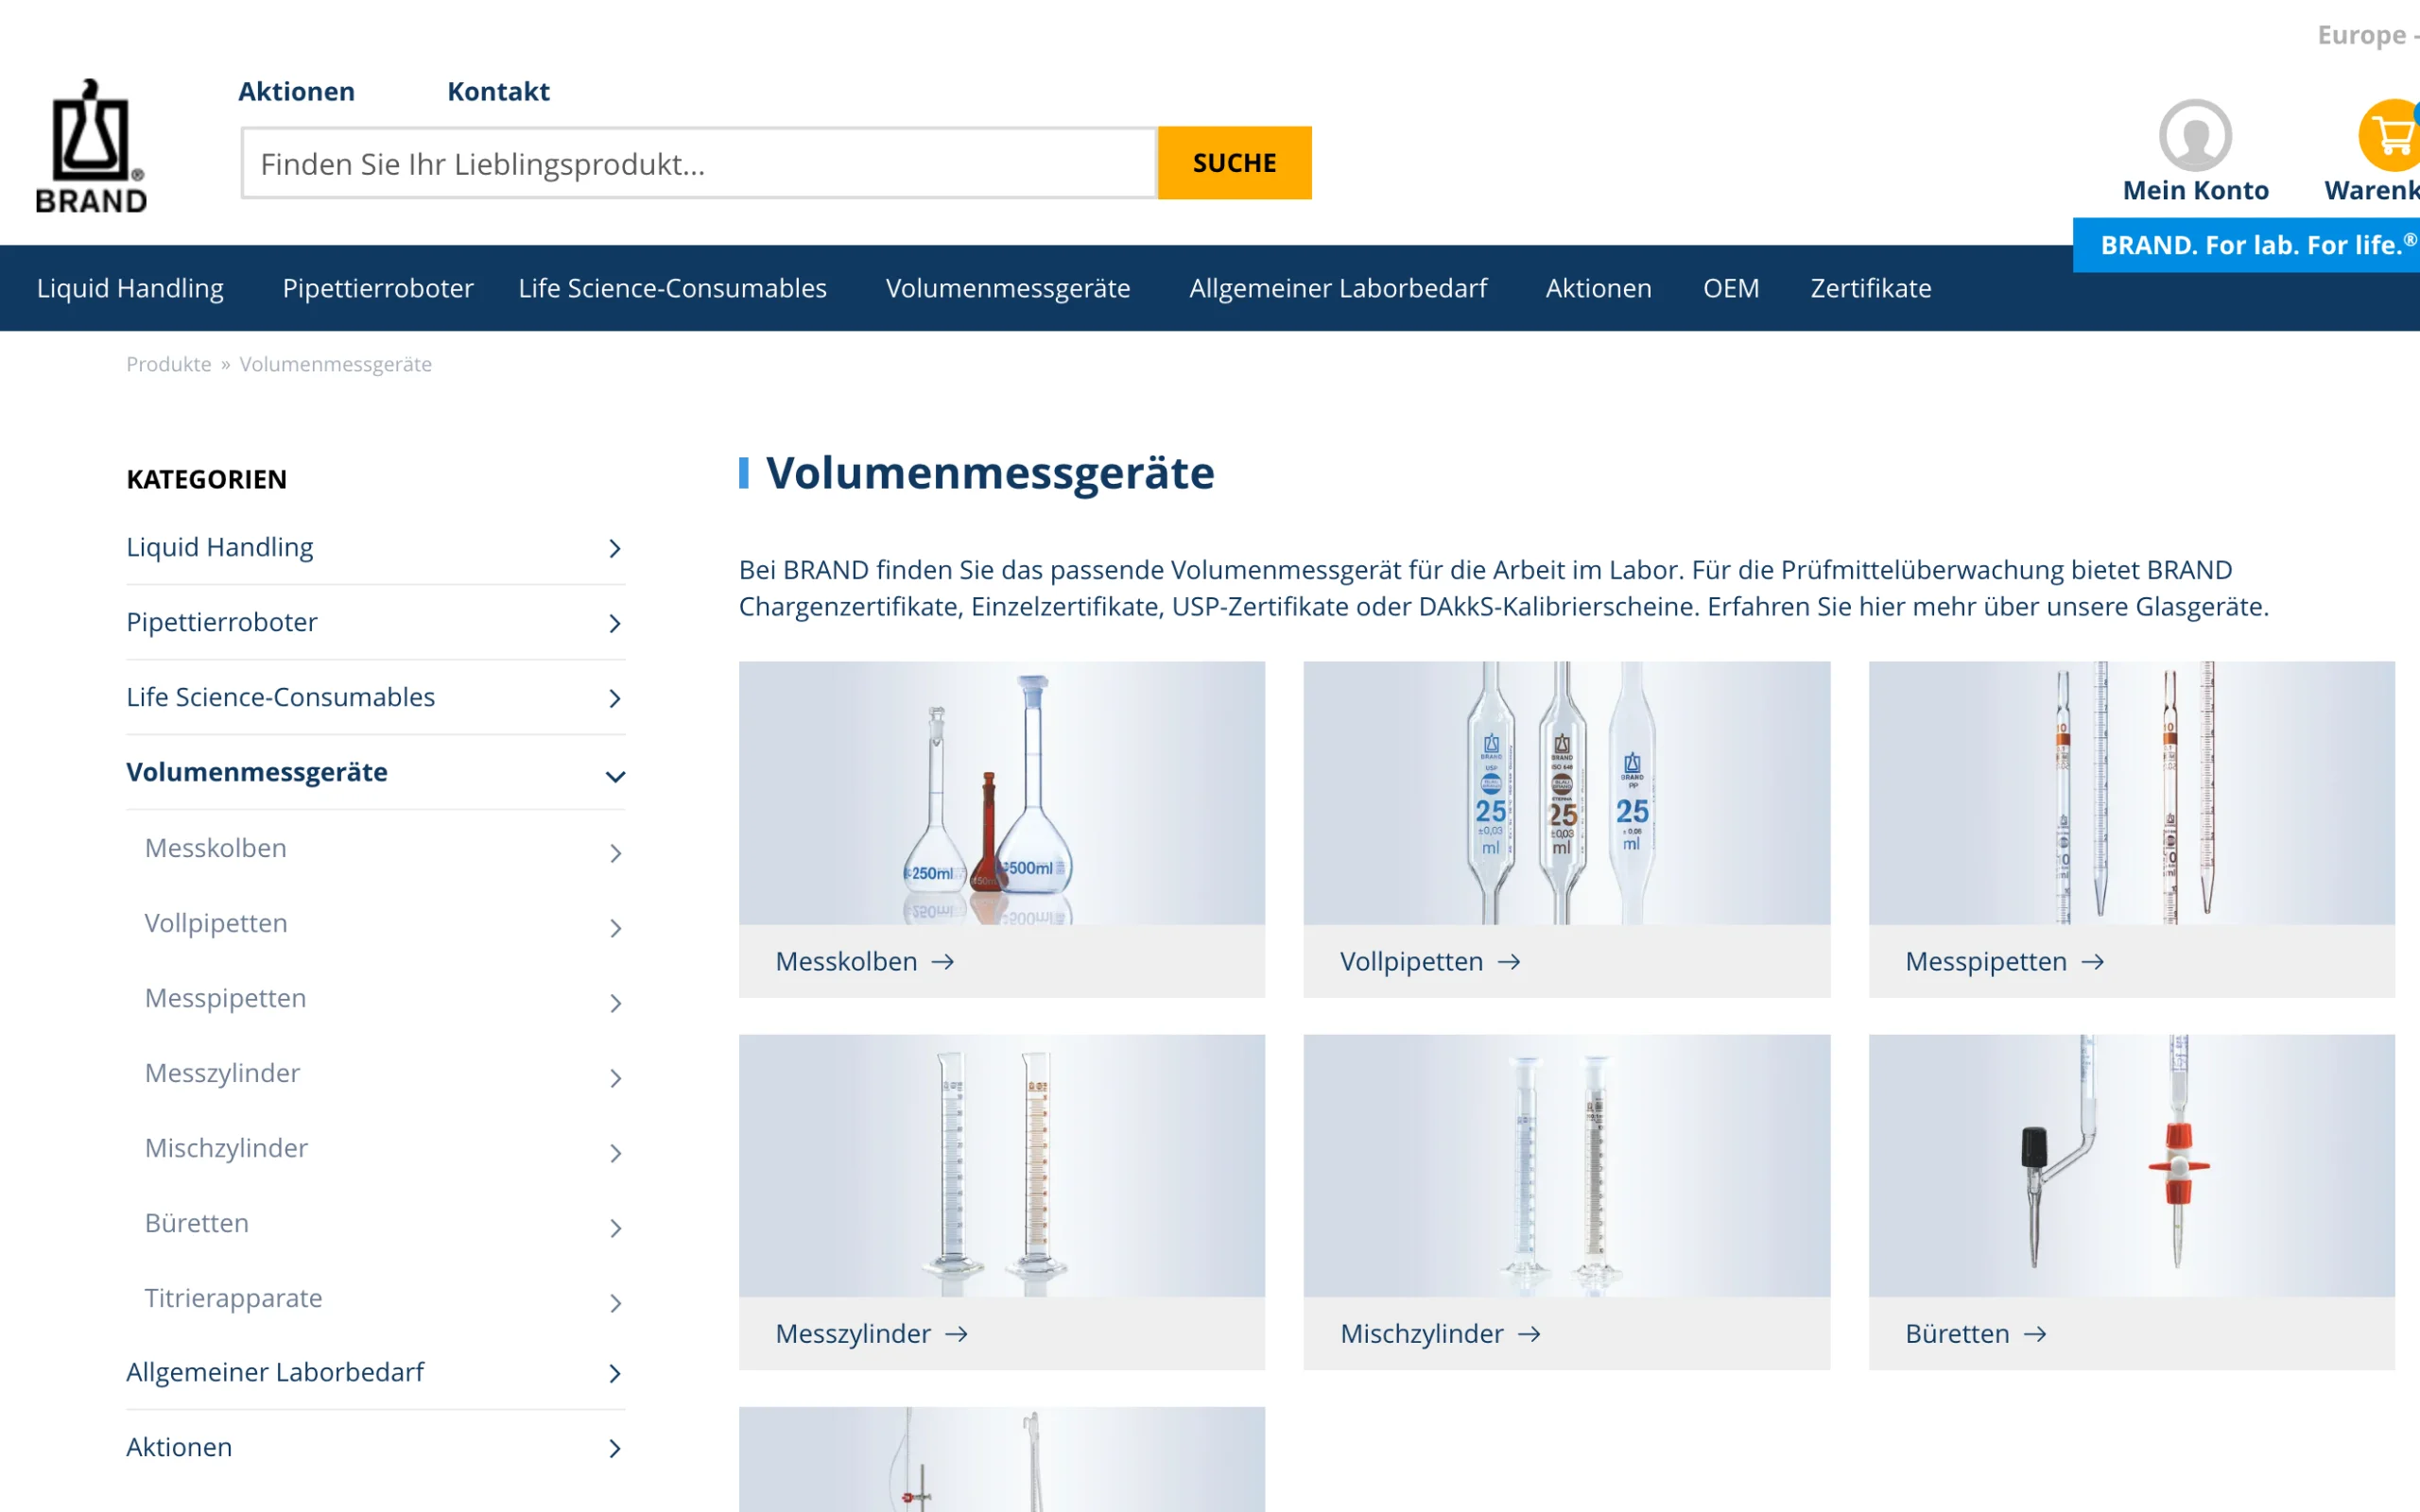Select Liquid Handling in Kategorien sidebar
2420x1512 pixels.
tap(220, 548)
